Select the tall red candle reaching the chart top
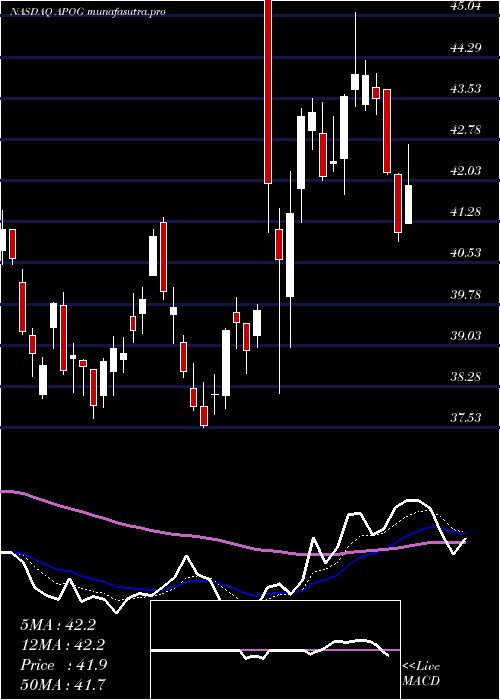500x700 pixels. [x=268, y=92]
